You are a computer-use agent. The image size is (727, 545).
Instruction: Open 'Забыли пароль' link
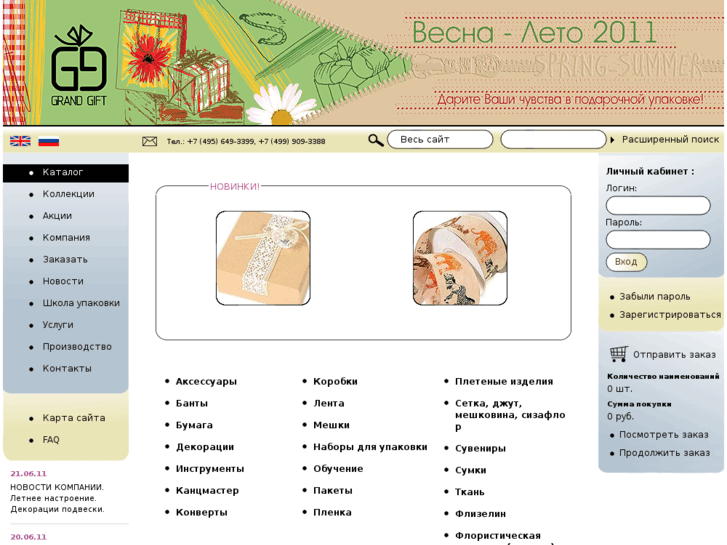pos(655,296)
